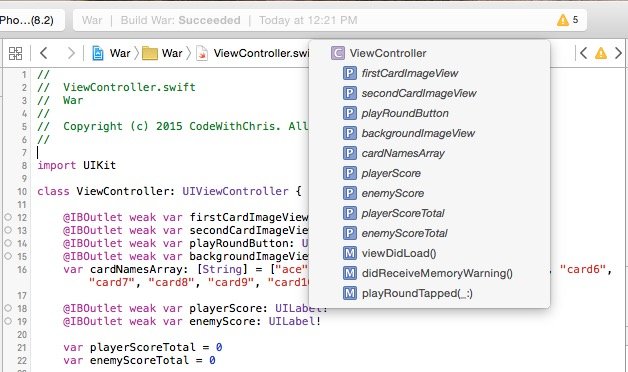The height and width of the screenshot is (372, 628).
Task: Open the War folder jump bar segment
Action: [x=162, y=53]
